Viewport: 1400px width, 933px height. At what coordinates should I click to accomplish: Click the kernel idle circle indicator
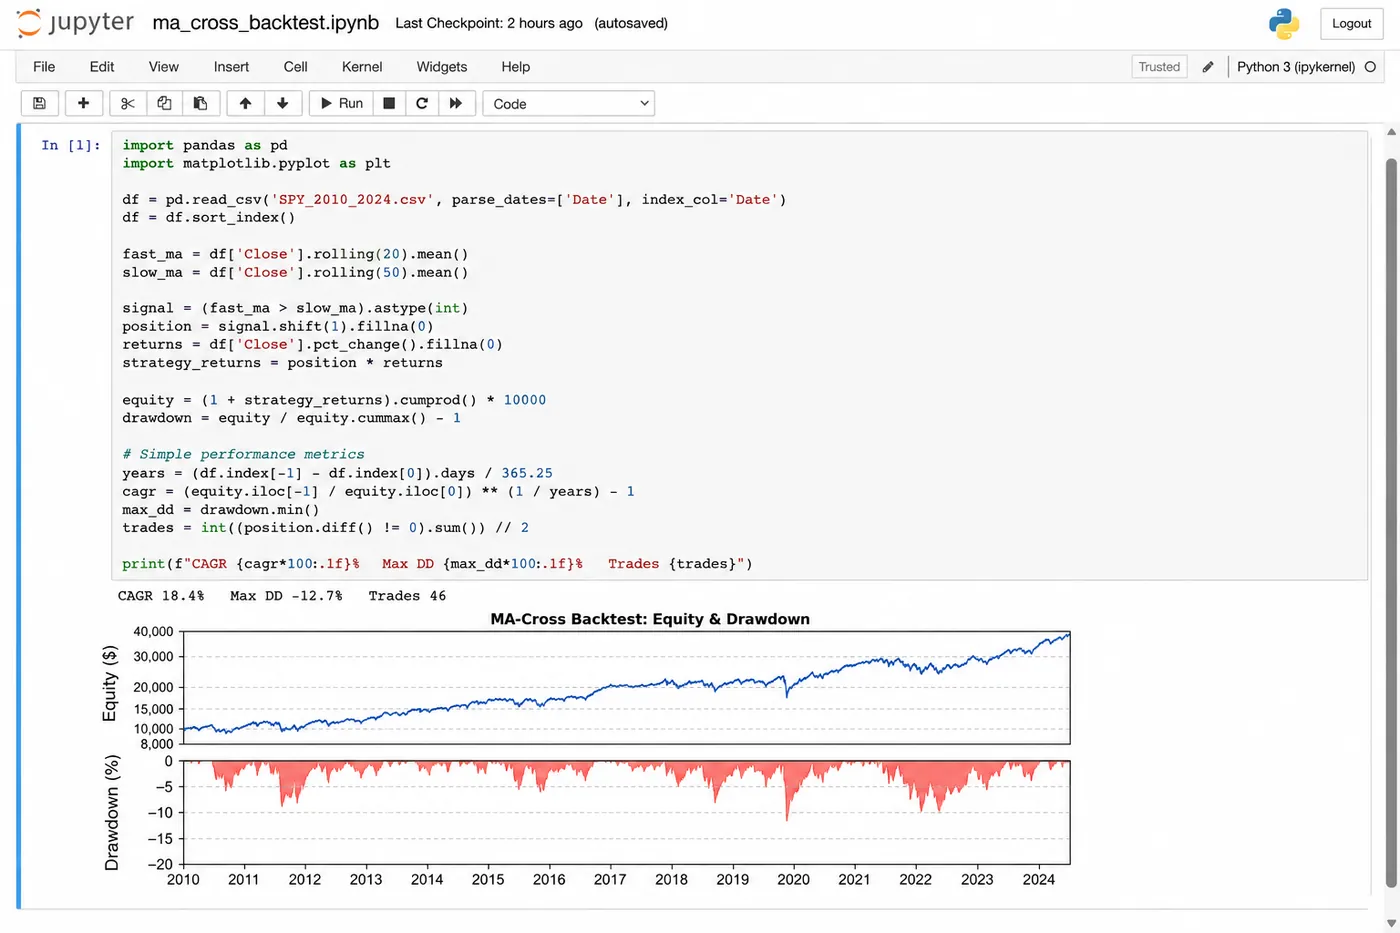point(1370,67)
